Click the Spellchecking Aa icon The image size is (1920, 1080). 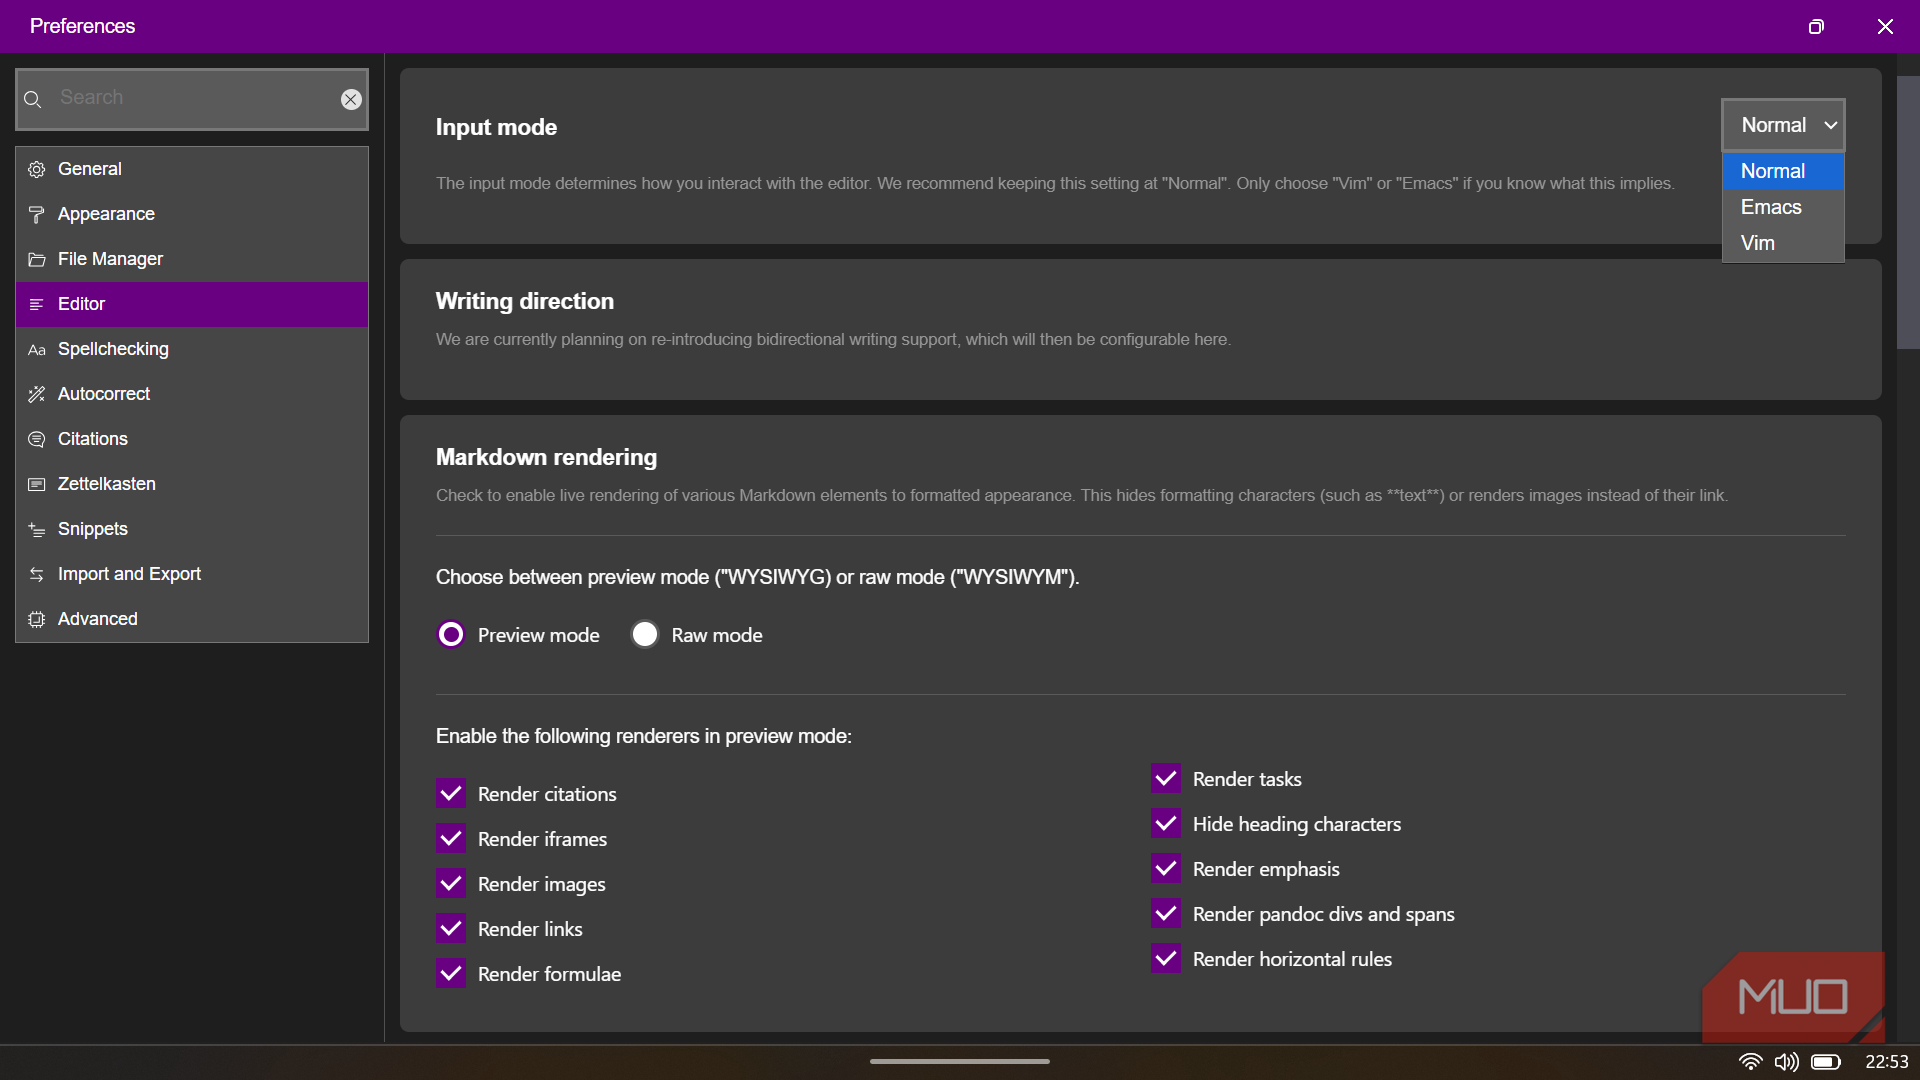click(37, 350)
